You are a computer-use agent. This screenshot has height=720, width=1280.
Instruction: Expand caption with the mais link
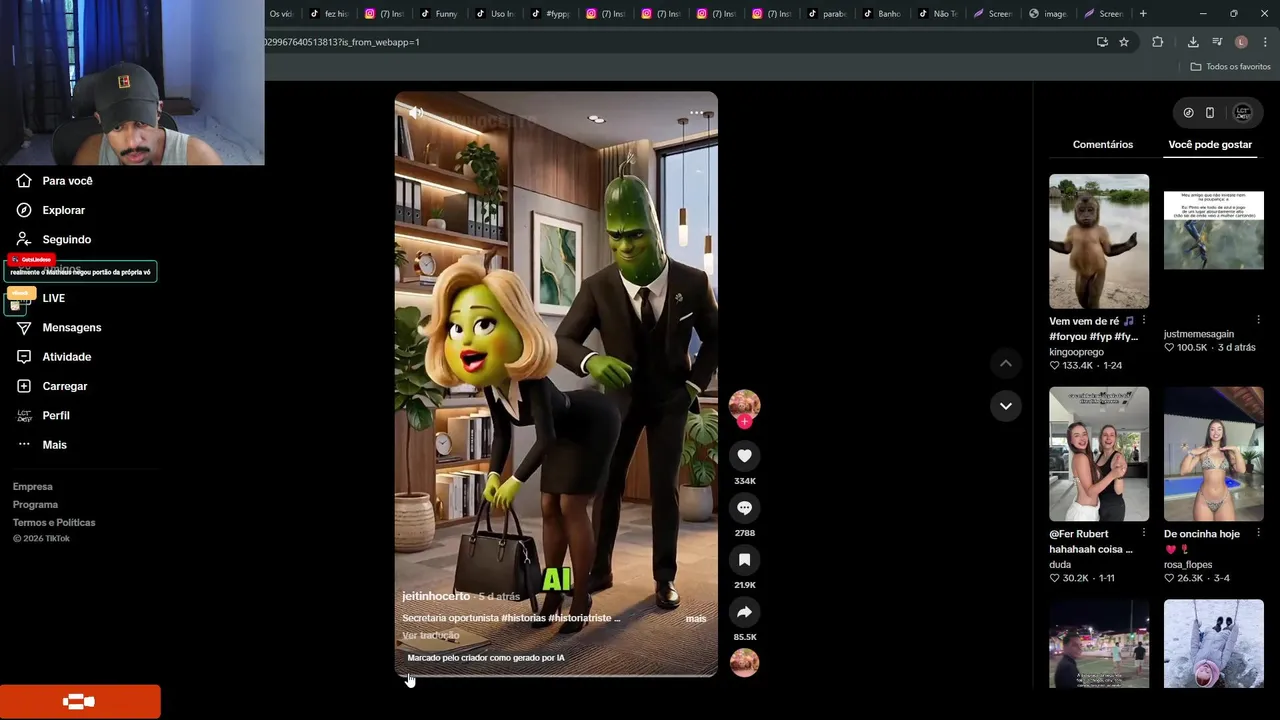(696, 619)
